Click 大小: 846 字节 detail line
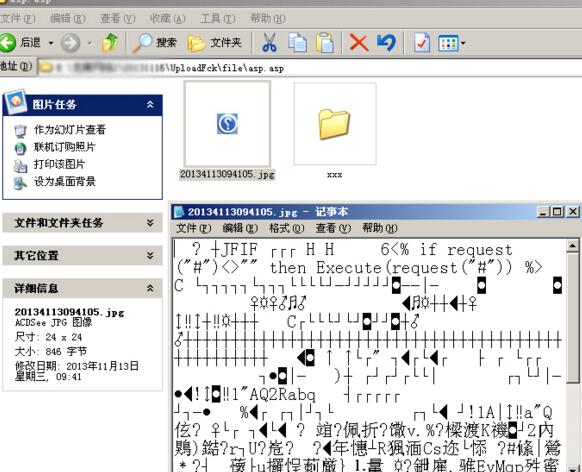Image resolution: width=582 pixels, height=472 pixels. [x=51, y=351]
